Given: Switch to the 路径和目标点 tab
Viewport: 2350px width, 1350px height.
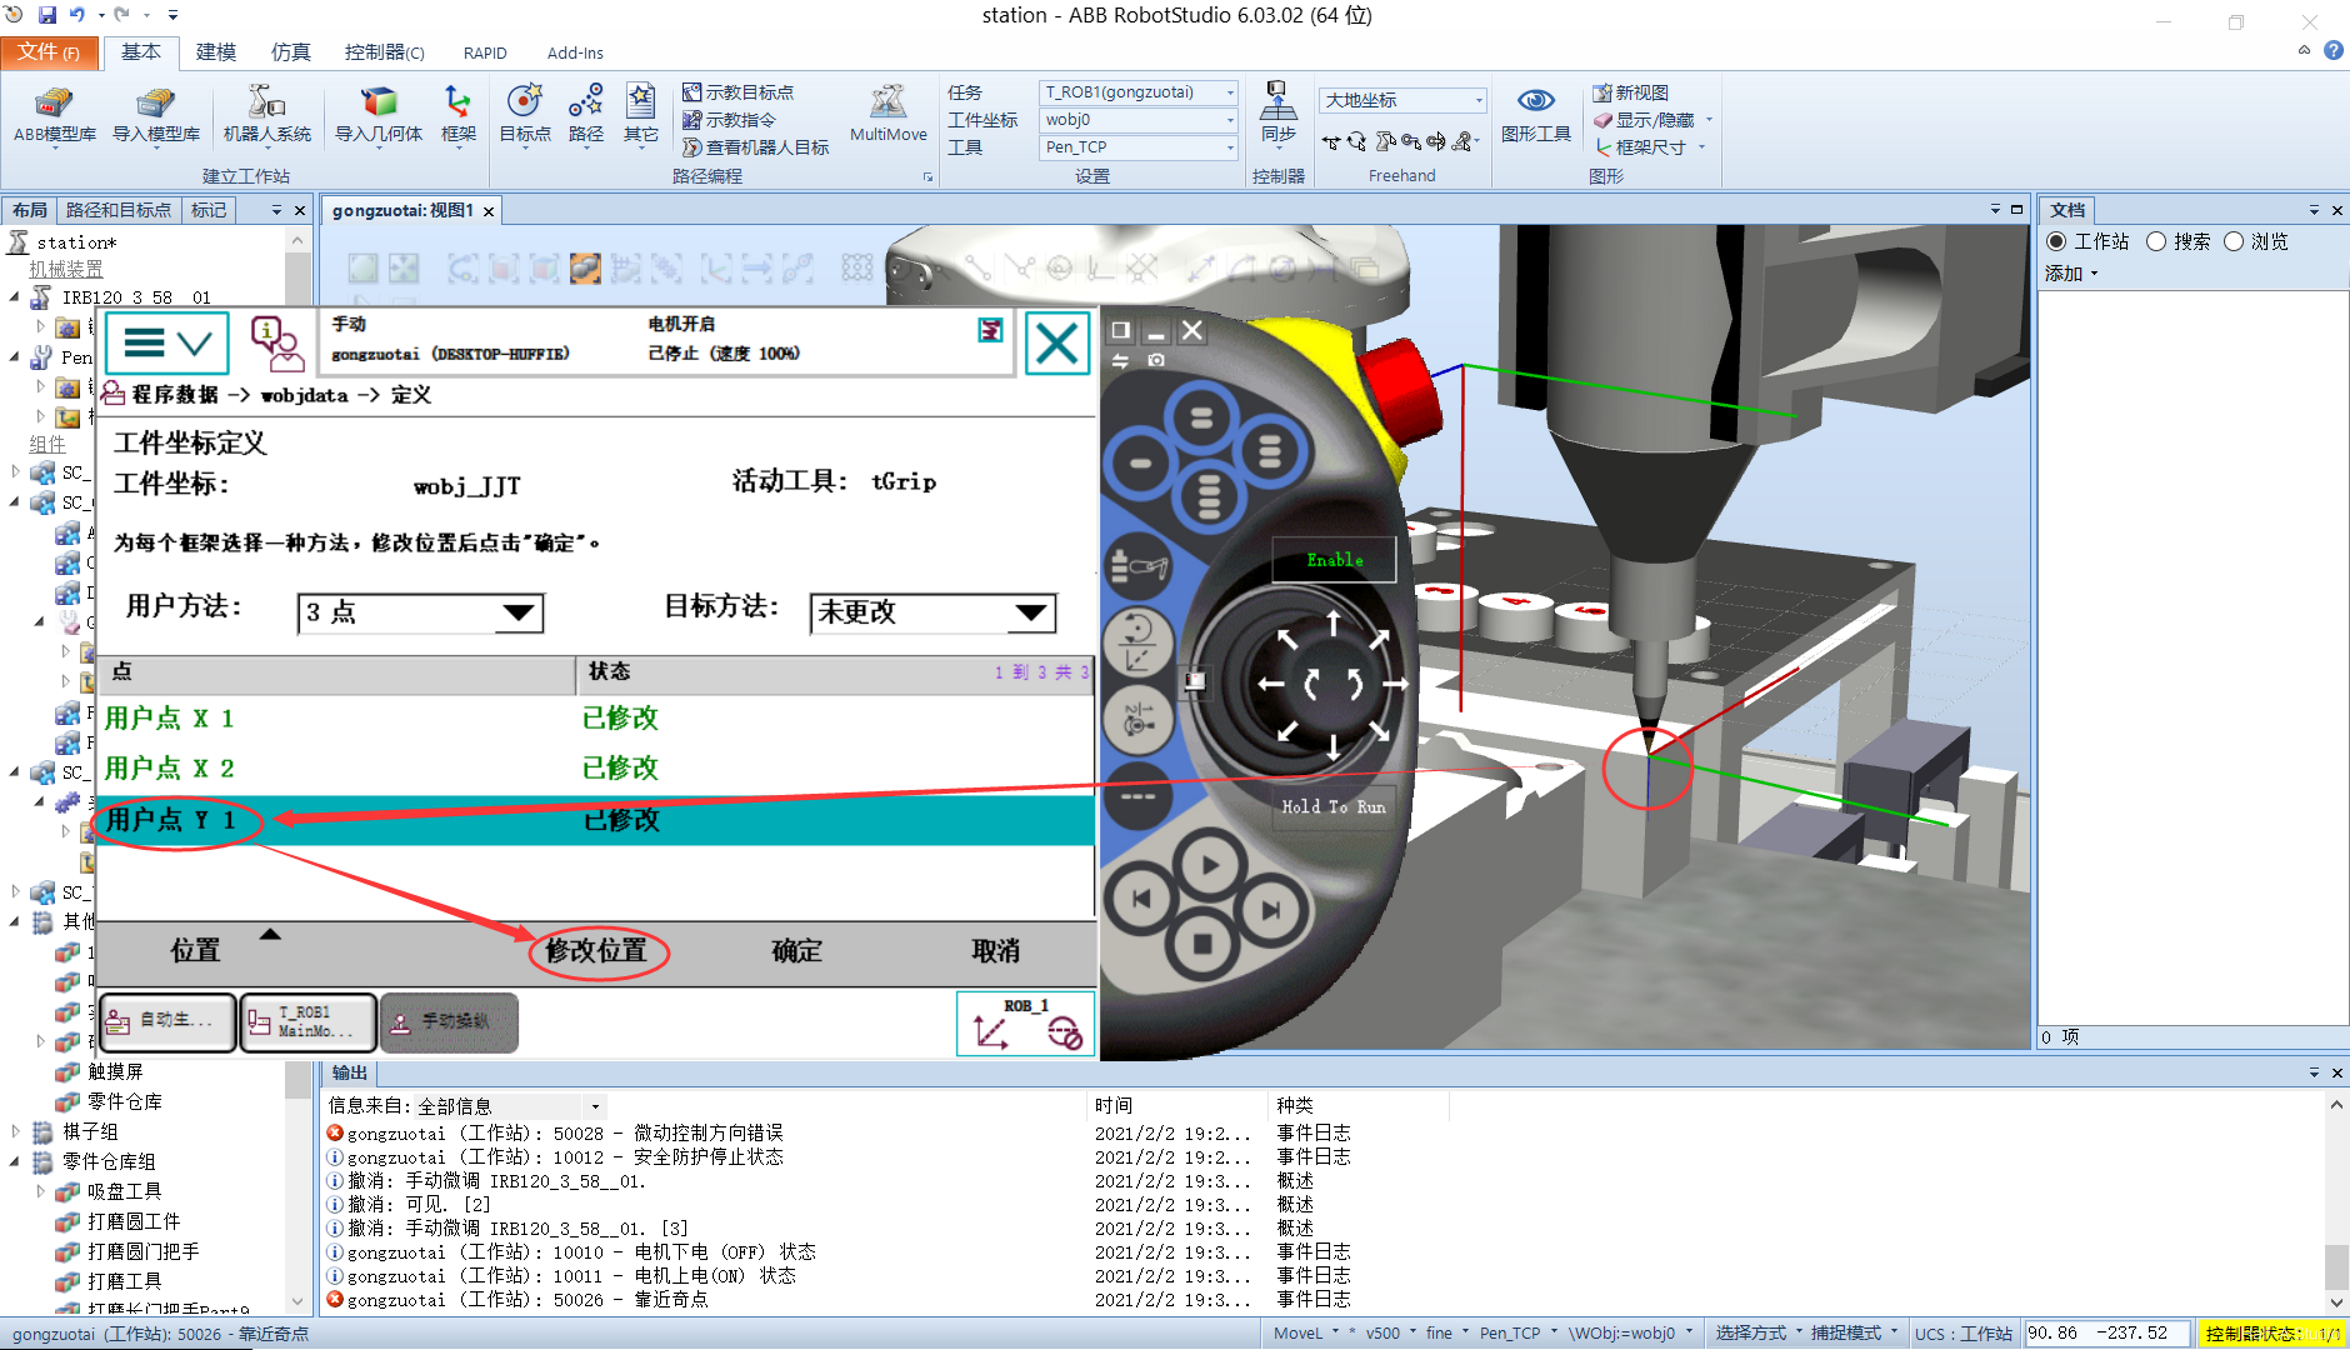Looking at the screenshot, I should [118, 210].
